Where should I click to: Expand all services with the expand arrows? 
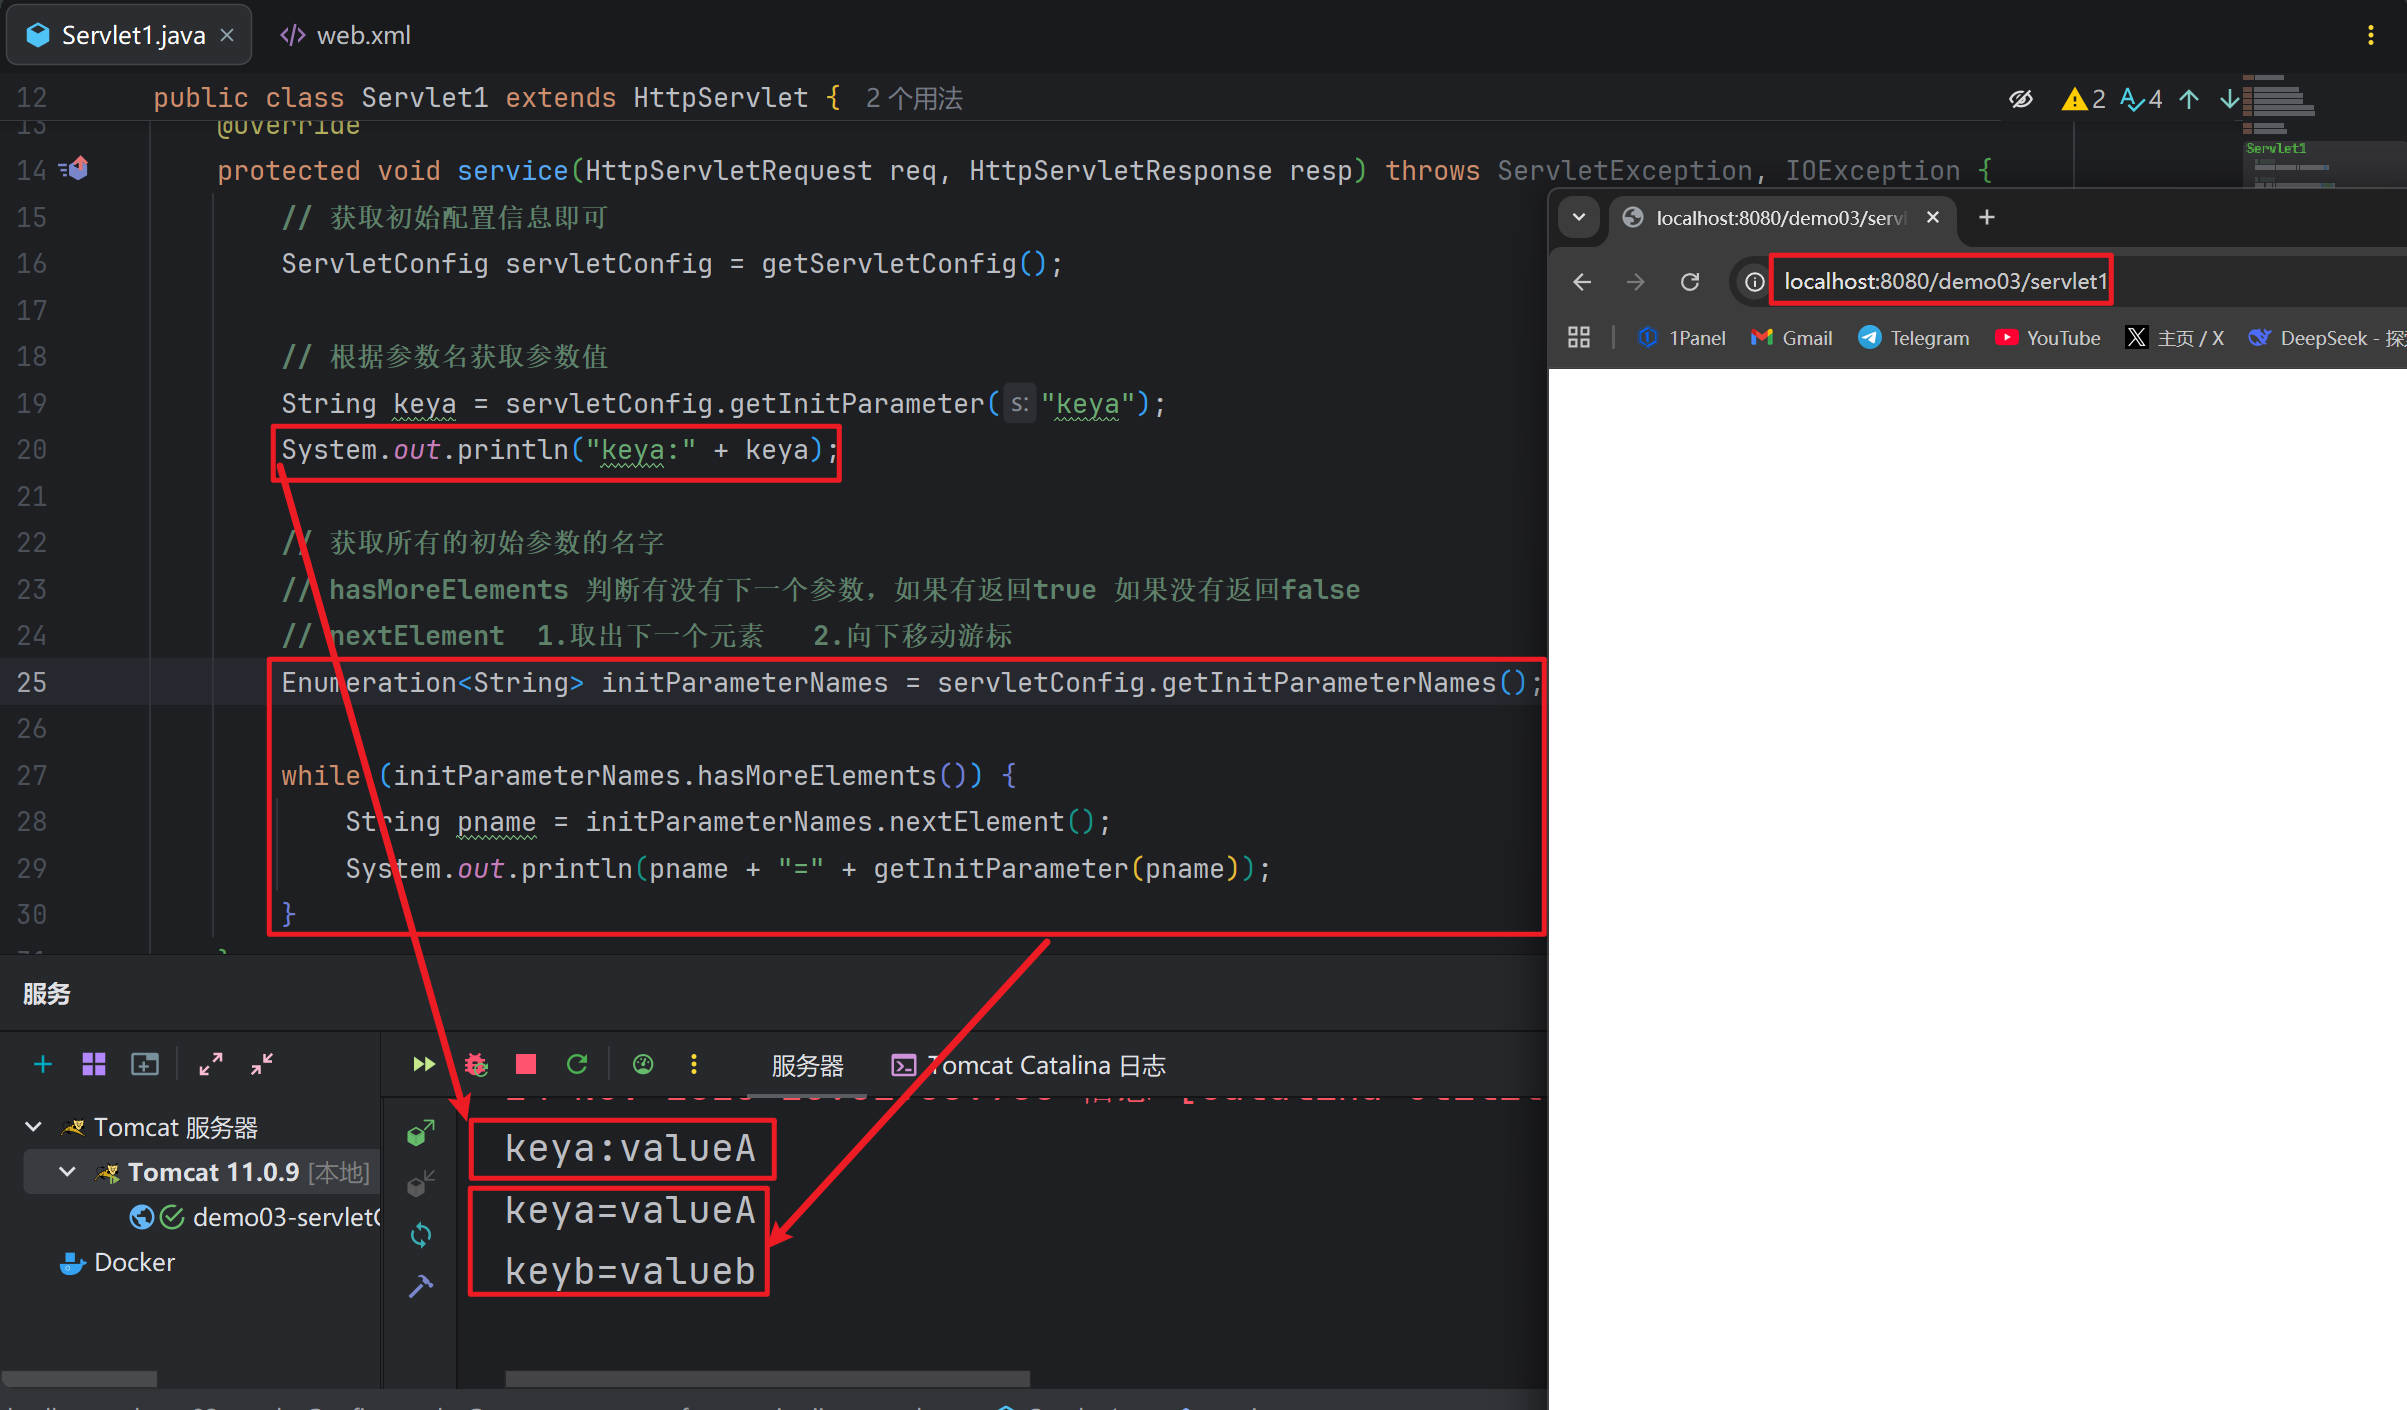[210, 1064]
